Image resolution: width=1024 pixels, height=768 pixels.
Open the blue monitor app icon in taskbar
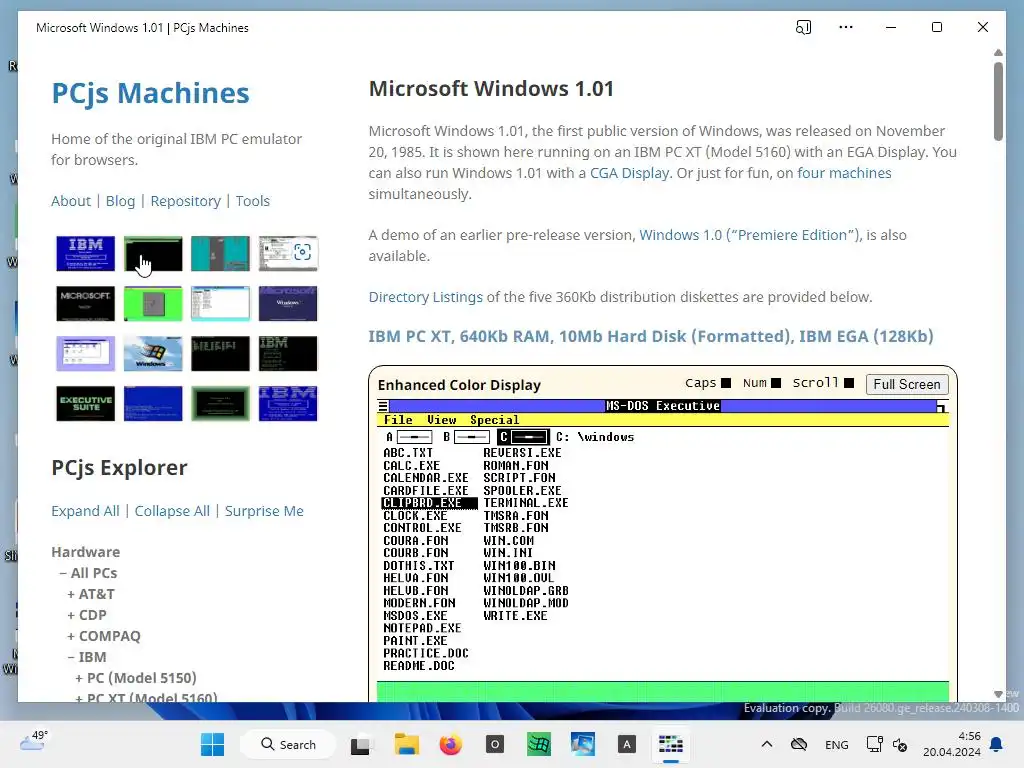(583, 744)
